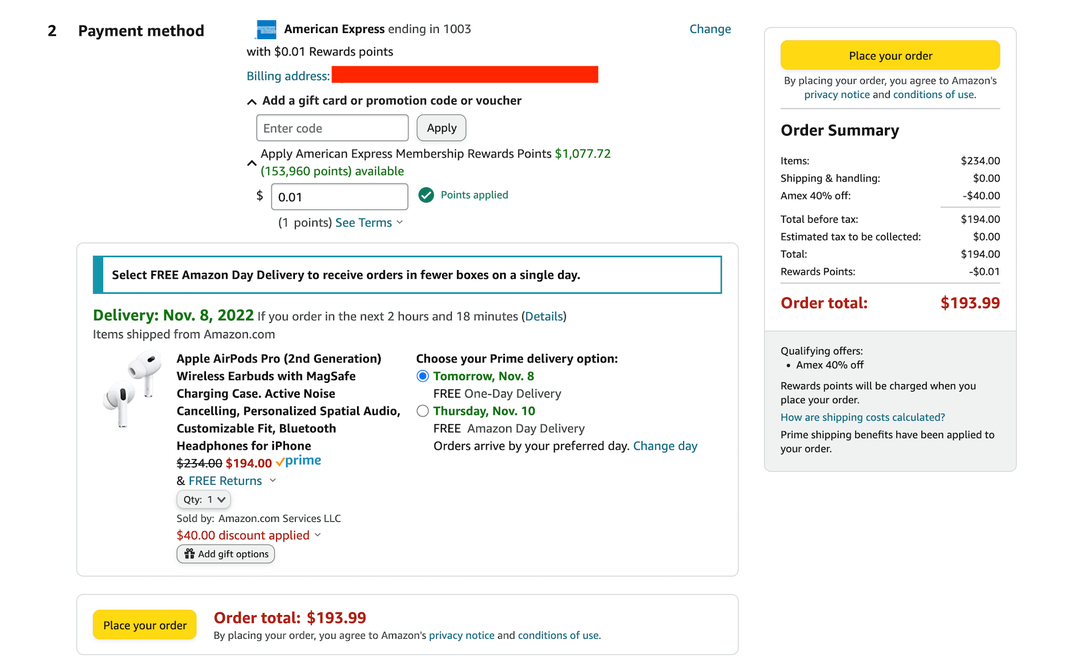Image resolution: width=1080 pixels, height=659 pixels.
Task: Select Thursday, Nov. 10 Amazon Day Delivery
Action: (x=423, y=410)
